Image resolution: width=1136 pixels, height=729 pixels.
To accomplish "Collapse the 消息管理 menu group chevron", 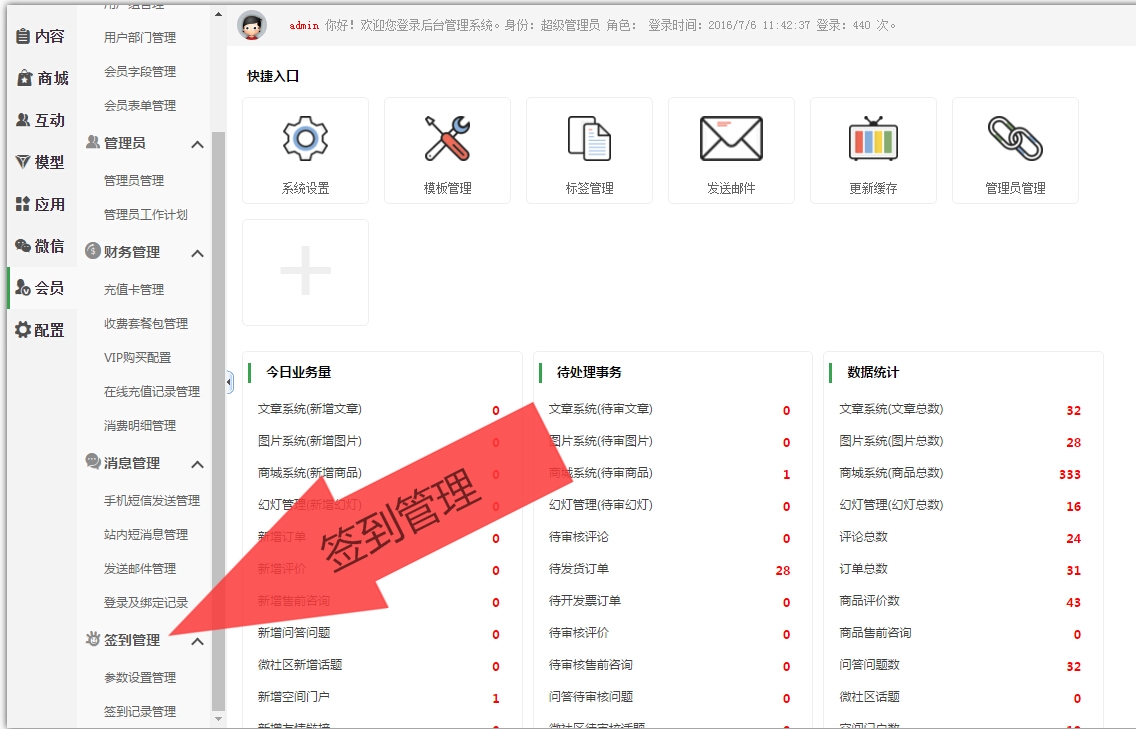I will tap(197, 464).
